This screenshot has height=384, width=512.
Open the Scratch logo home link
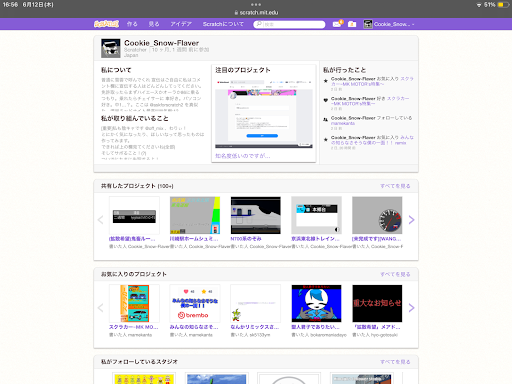tap(106, 24)
